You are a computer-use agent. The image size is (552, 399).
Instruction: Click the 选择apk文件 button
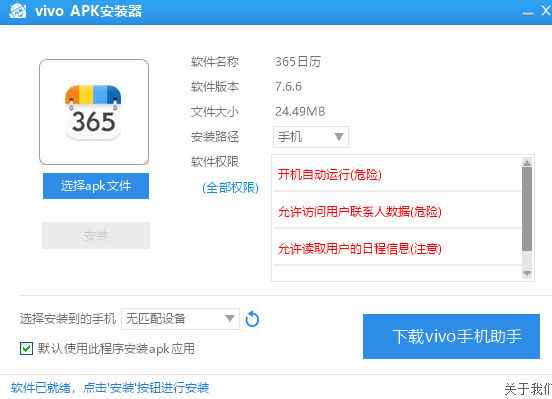click(96, 186)
